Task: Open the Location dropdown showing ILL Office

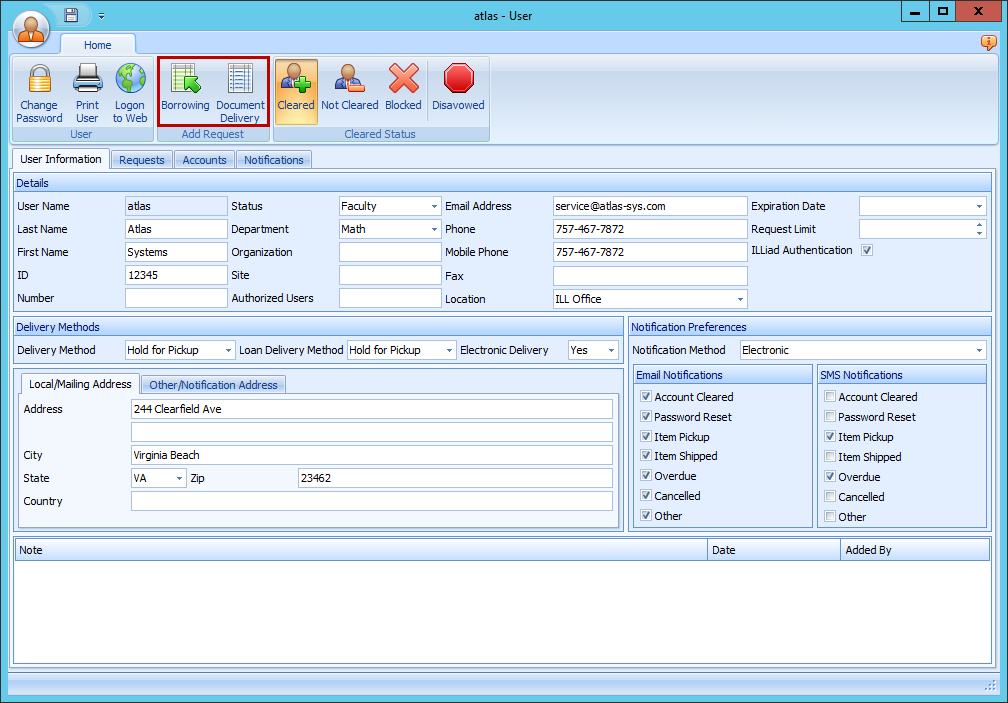Action: click(x=739, y=298)
